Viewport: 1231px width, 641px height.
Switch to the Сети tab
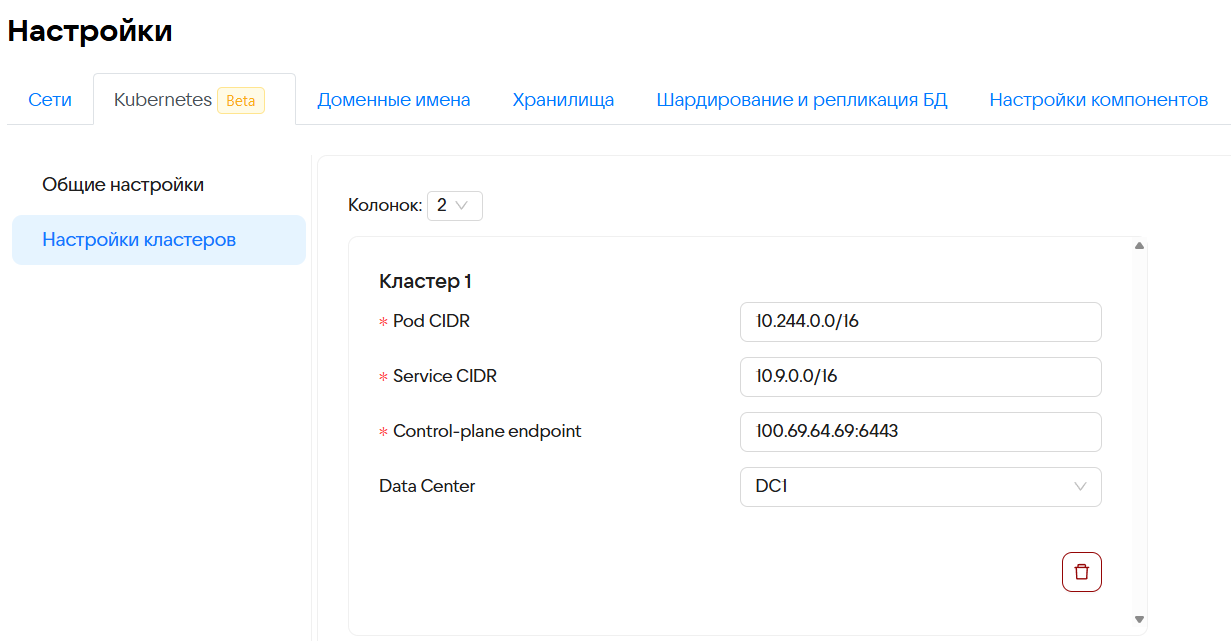(x=50, y=100)
